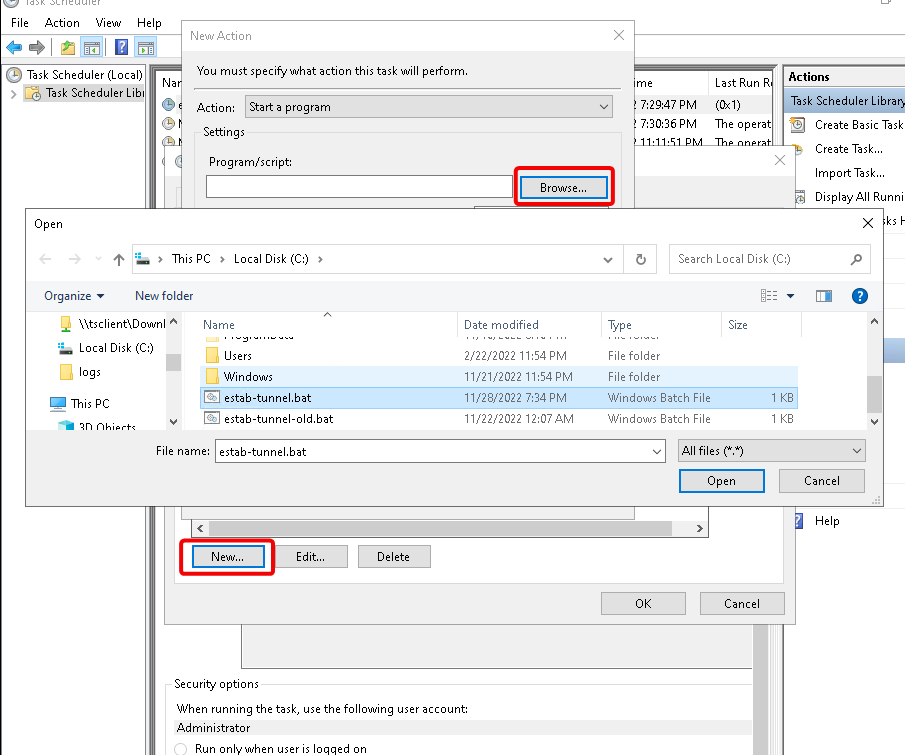This screenshot has width=905, height=755.
Task: Open the Open dialog's blue help icon
Action: (x=859, y=296)
